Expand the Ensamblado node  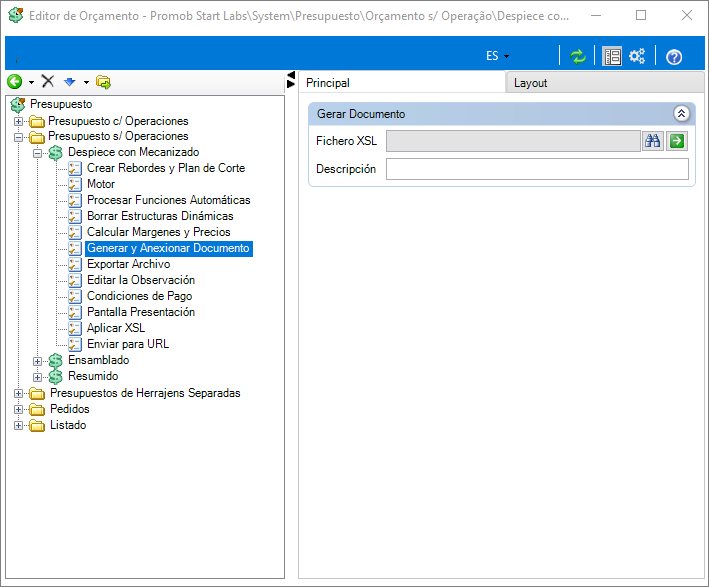[38, 361]
